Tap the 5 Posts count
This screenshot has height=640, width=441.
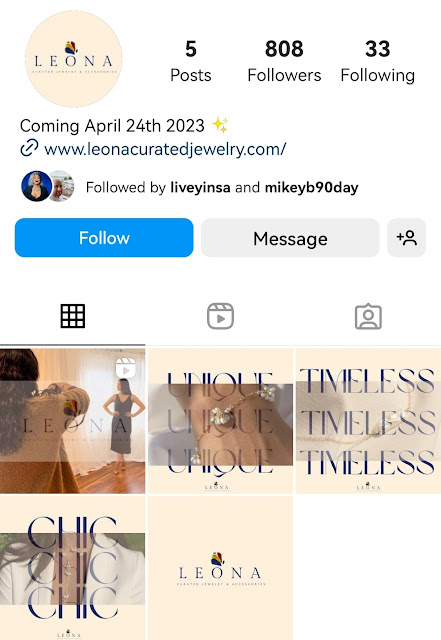click(x=191, y=61)
